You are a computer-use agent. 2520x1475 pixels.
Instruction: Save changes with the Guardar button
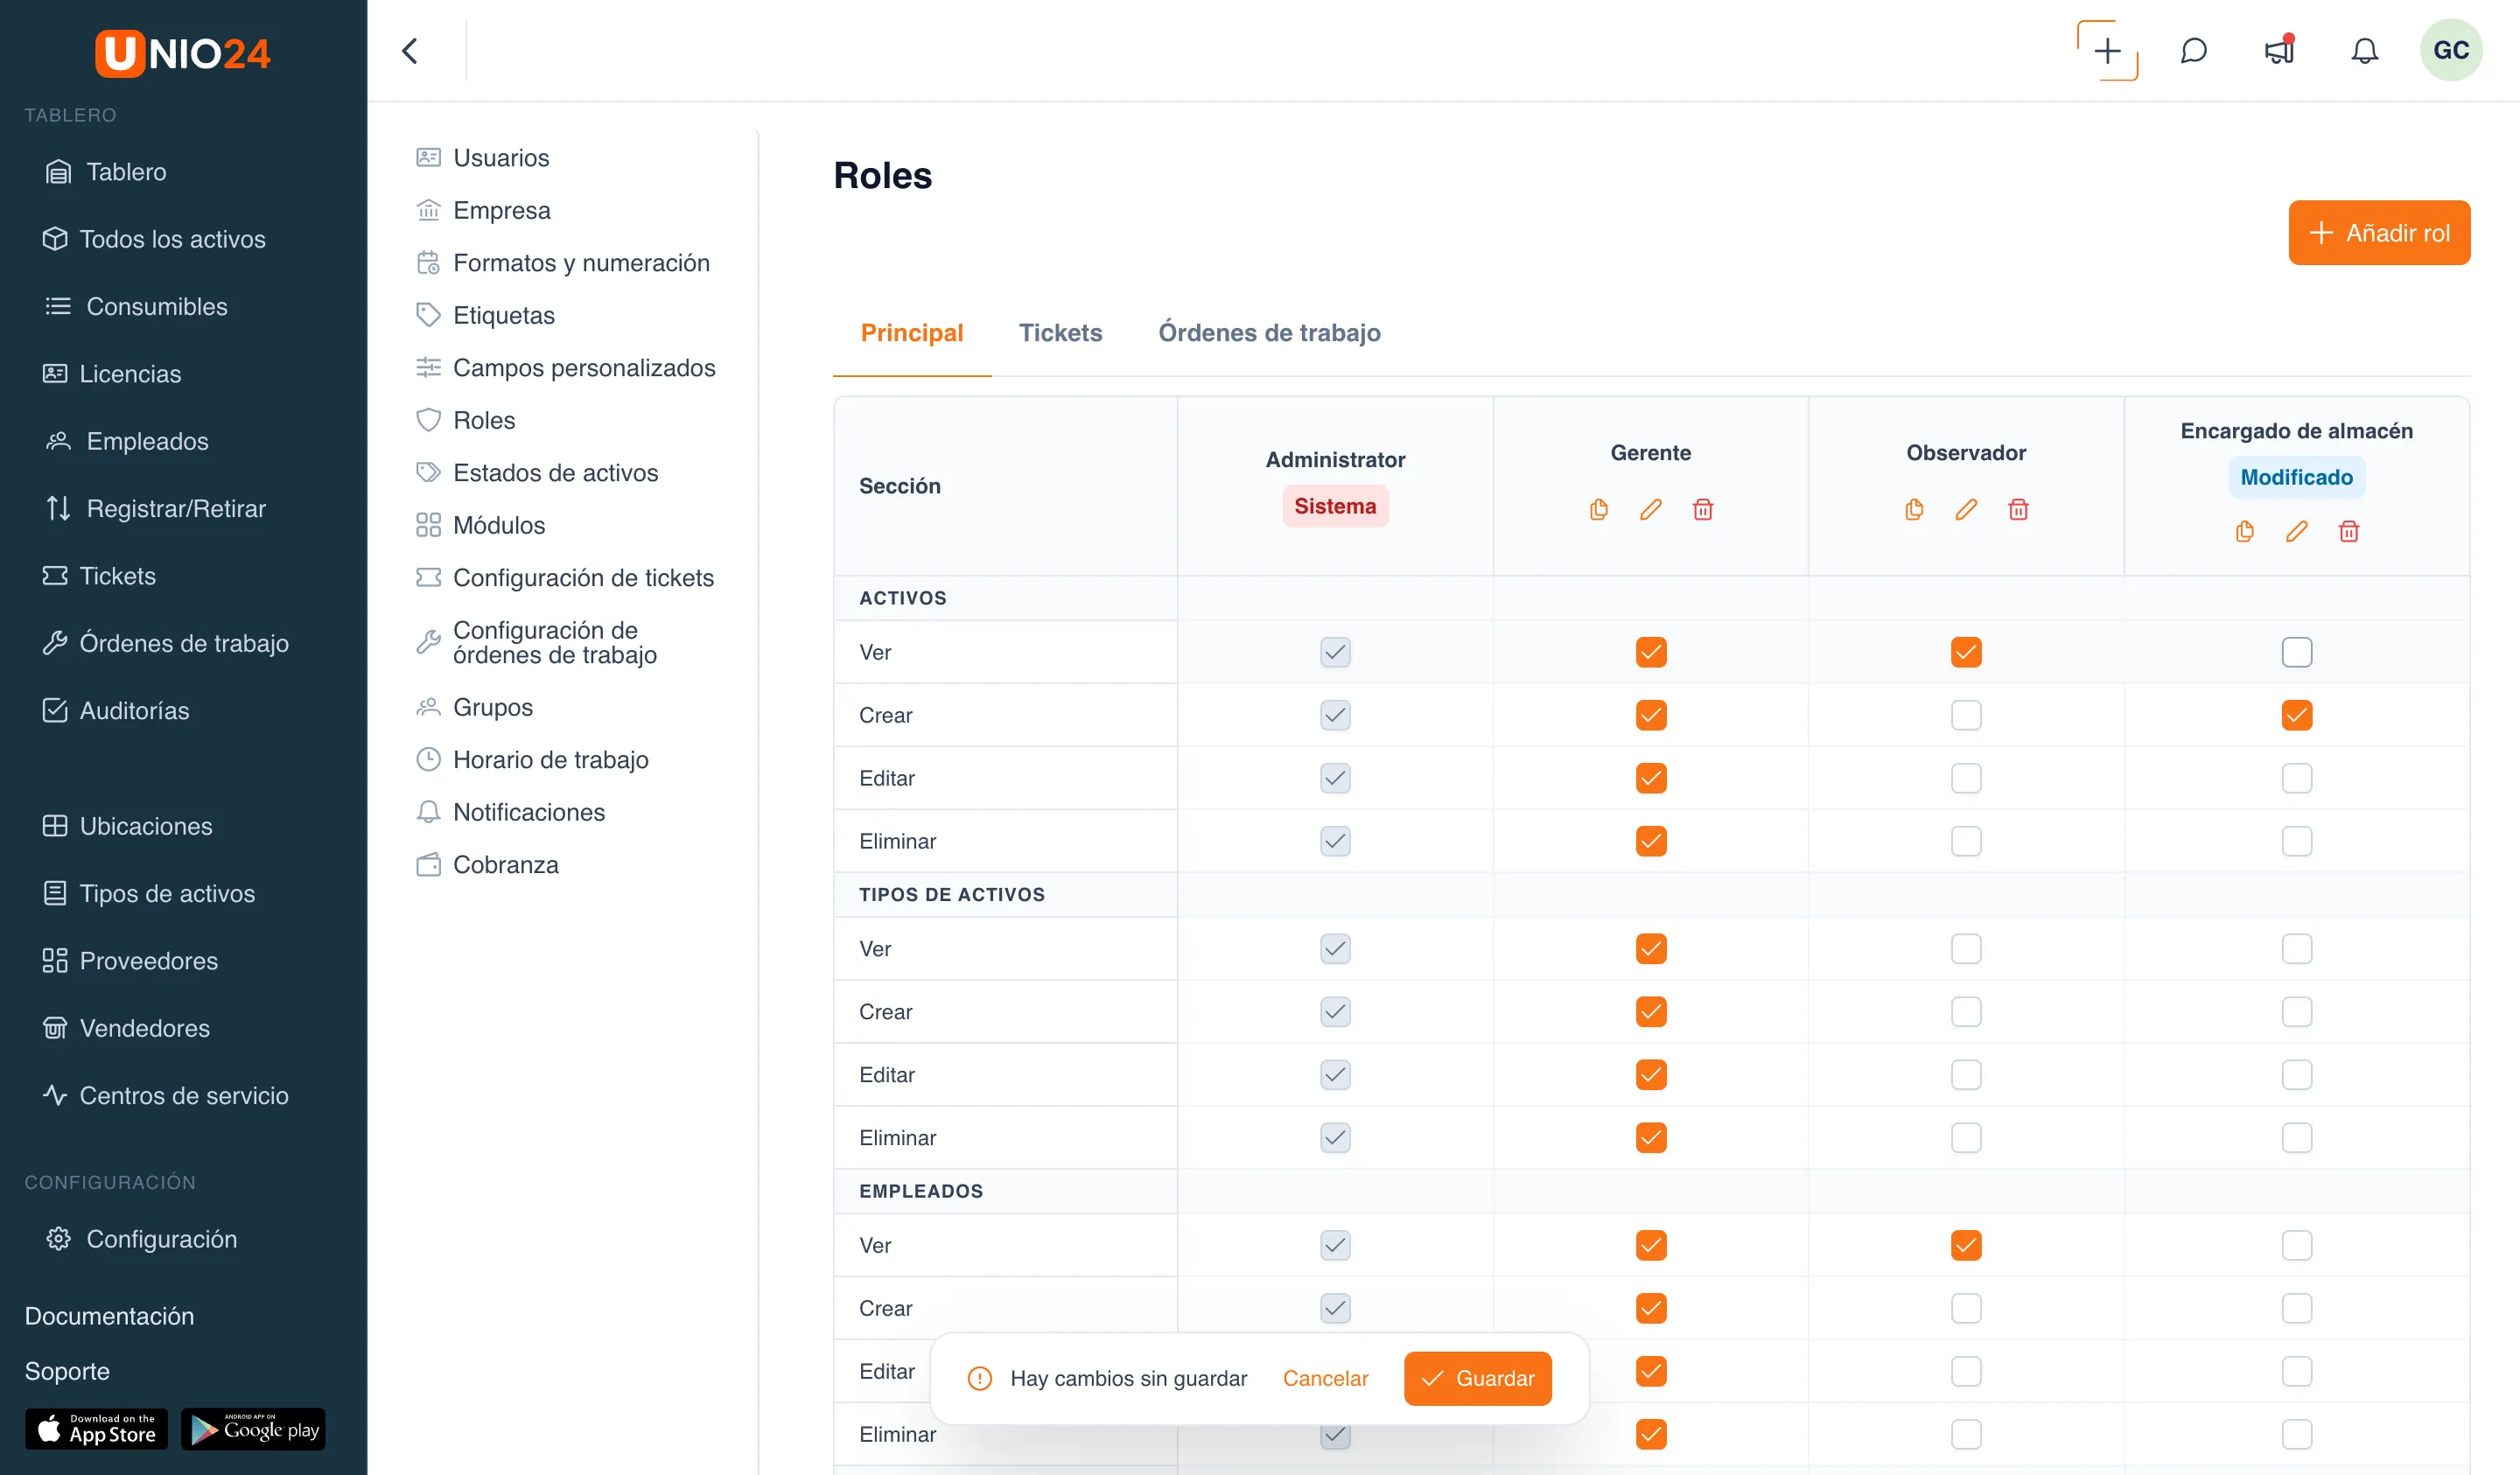(x=1477, y=1378)
